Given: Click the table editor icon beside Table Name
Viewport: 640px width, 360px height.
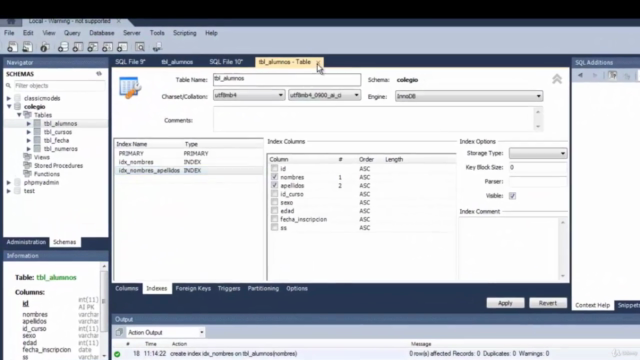Looking at the screenshot, I should point(130,87).
